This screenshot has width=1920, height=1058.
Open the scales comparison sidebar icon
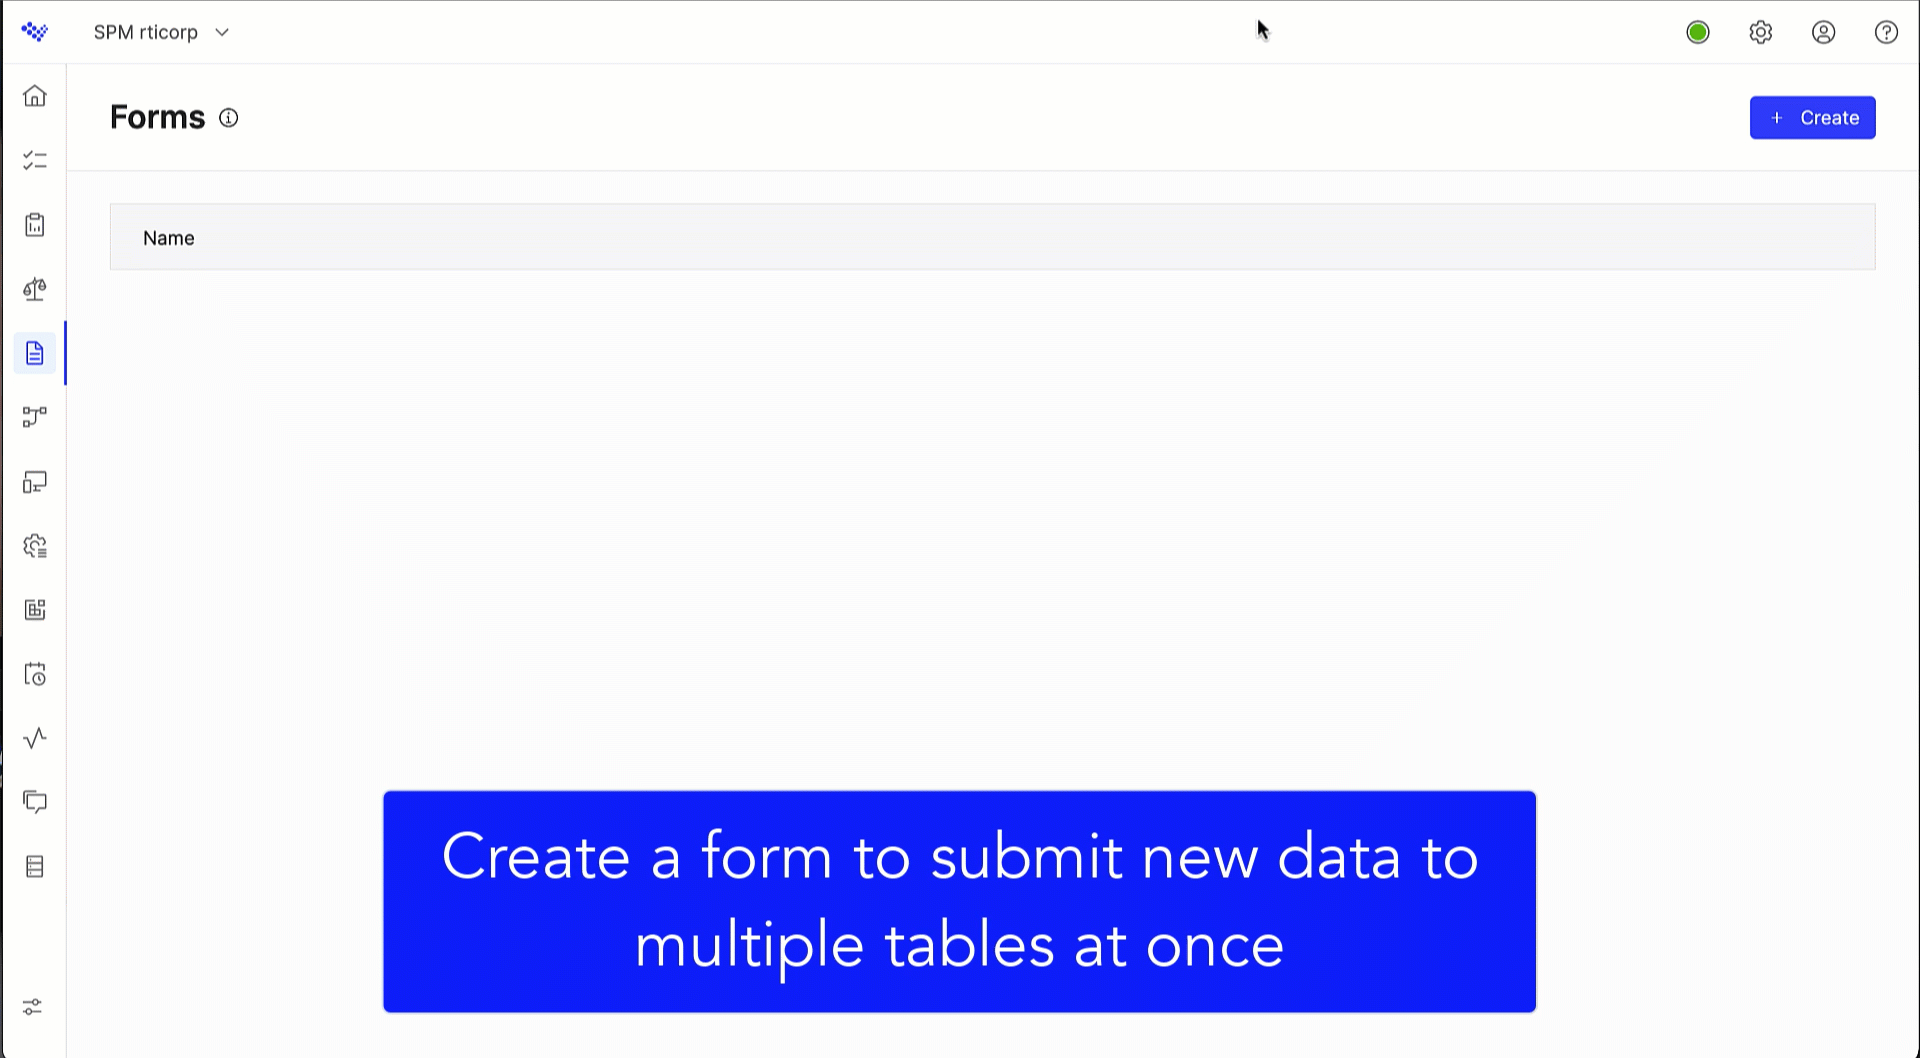(x=35, y=289)
